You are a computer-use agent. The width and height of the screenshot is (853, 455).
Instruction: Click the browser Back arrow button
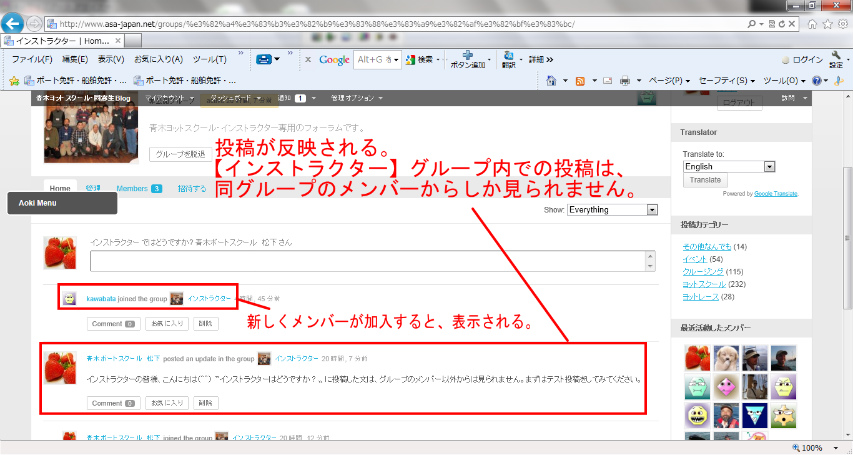[12, 24]
